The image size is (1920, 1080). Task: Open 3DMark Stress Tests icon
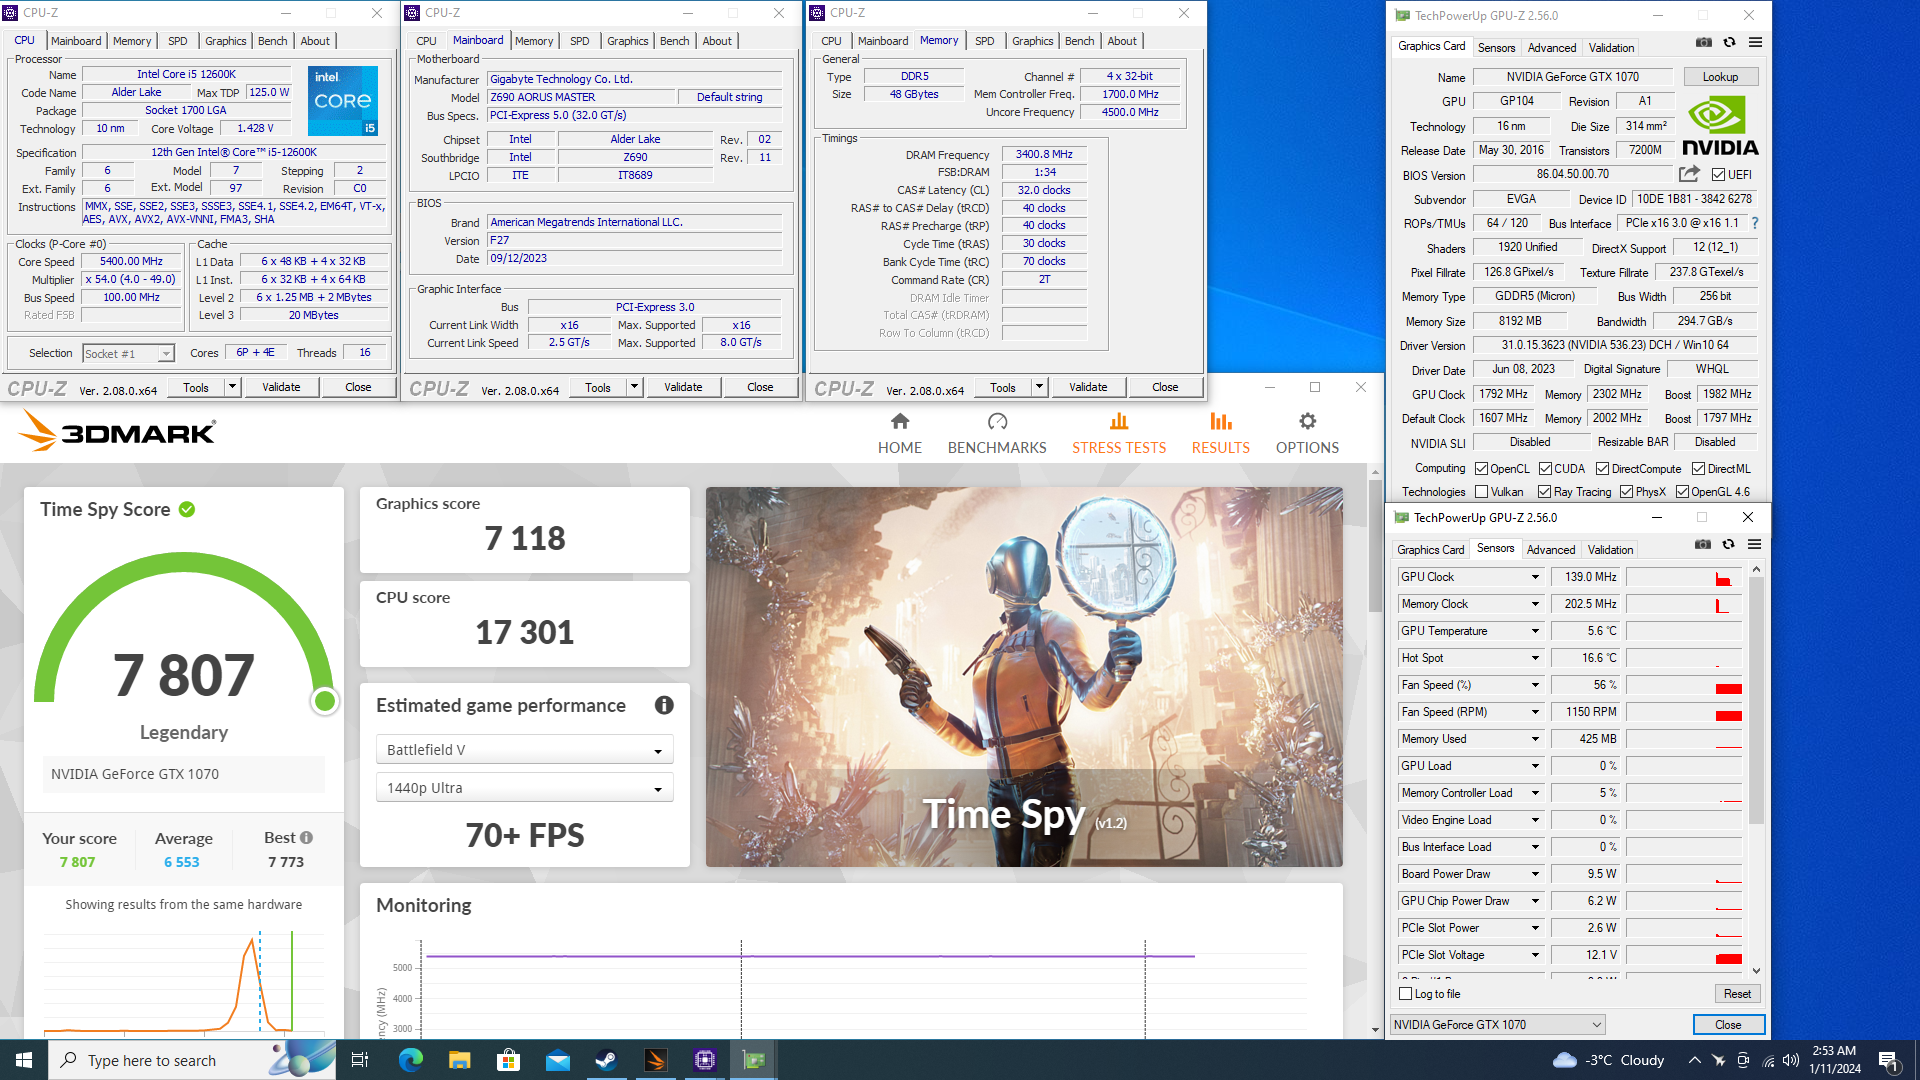[1119, 421]
